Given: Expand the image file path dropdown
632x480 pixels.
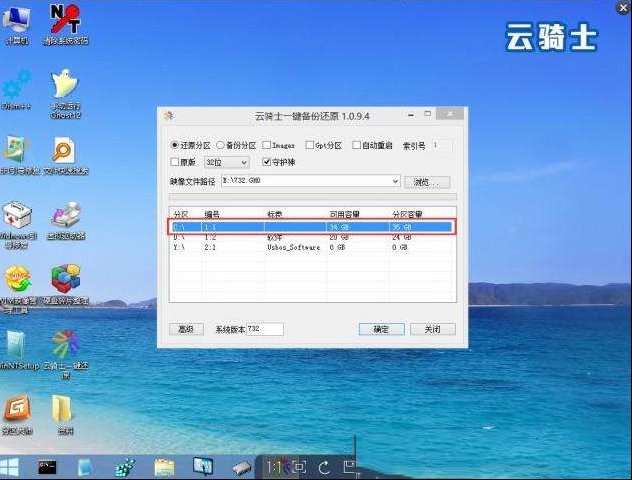Looking at the screenshot, I should [395, 182].
